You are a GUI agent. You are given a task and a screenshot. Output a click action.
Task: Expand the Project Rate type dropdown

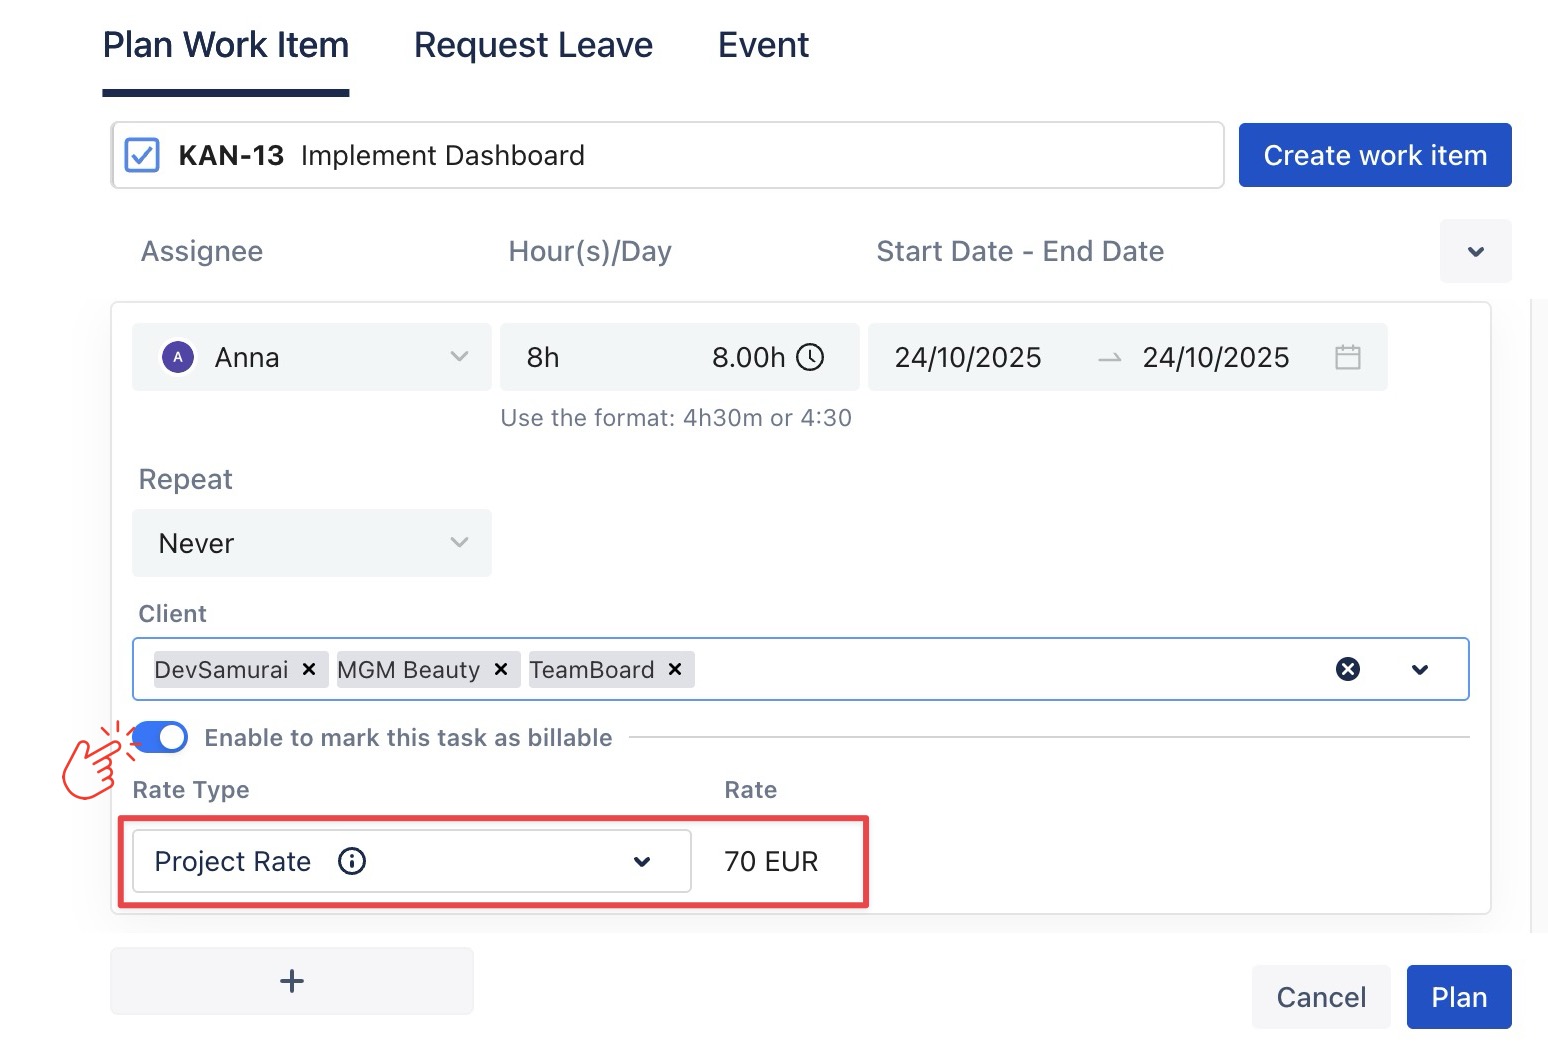pyautogui.click(x=641, y=861)
